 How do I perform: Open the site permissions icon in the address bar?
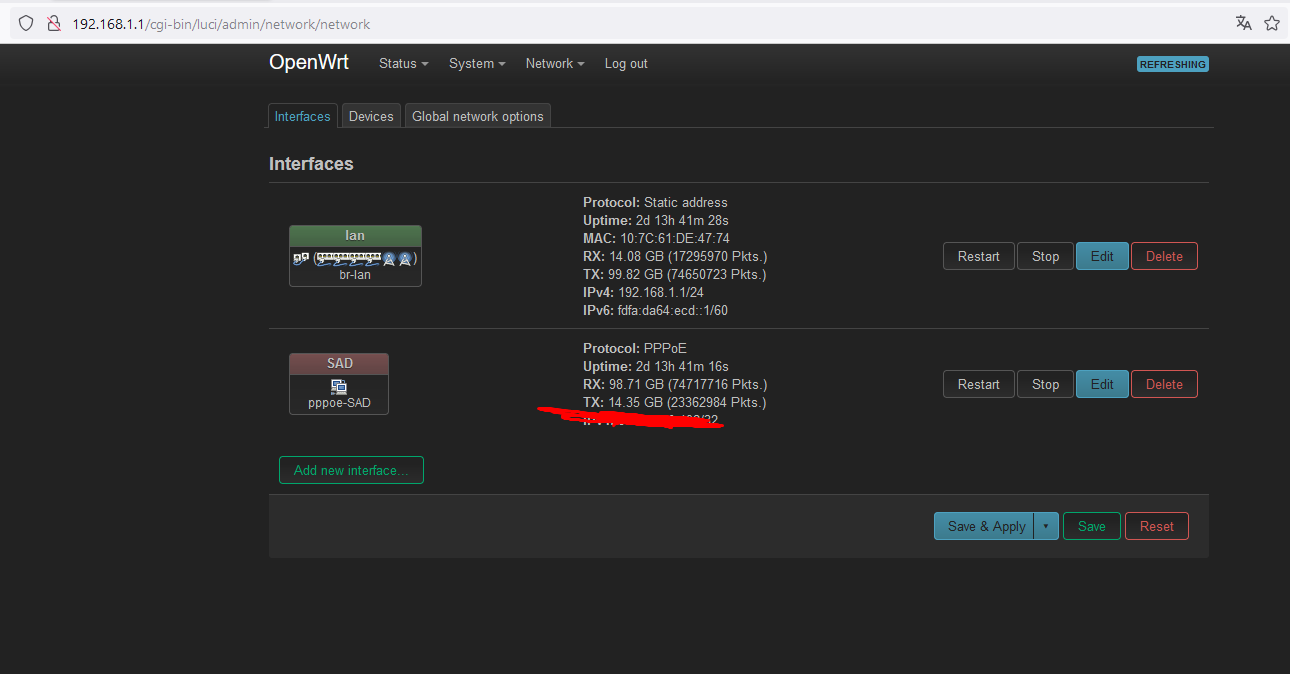point(54,23)
